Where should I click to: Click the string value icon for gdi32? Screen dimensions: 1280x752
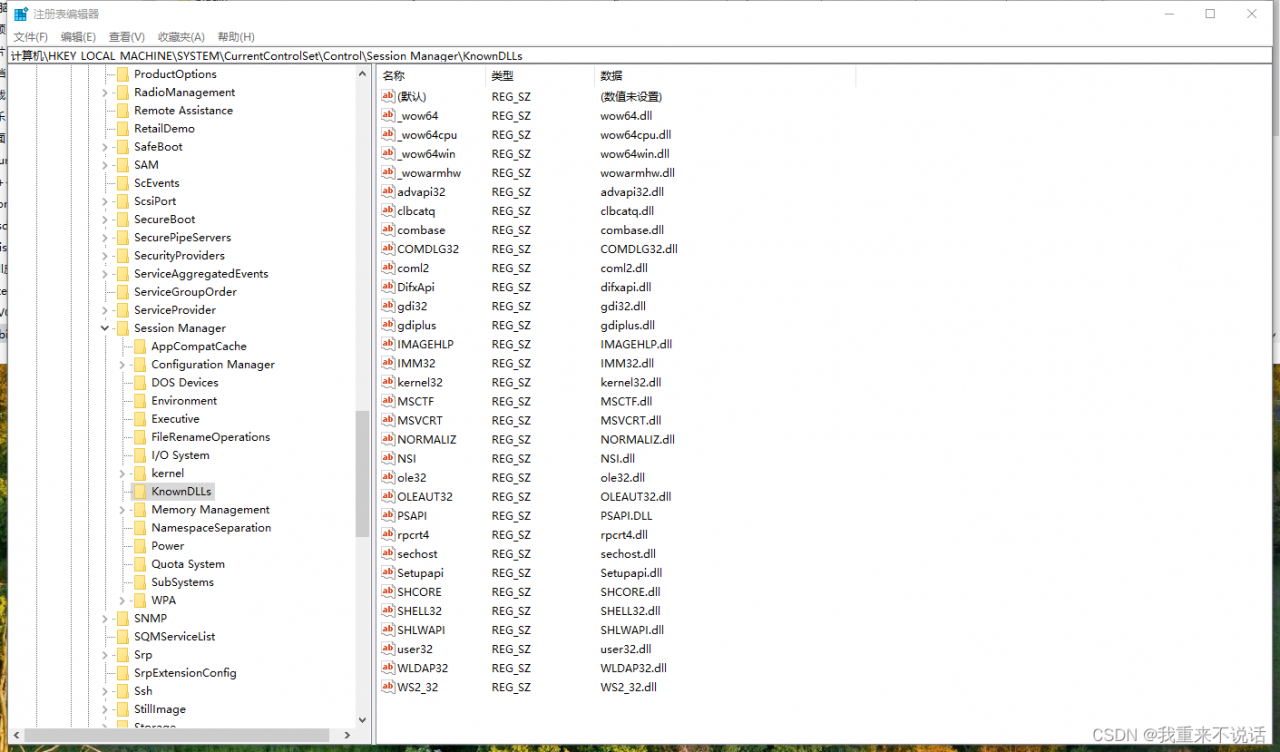point(389,306)
